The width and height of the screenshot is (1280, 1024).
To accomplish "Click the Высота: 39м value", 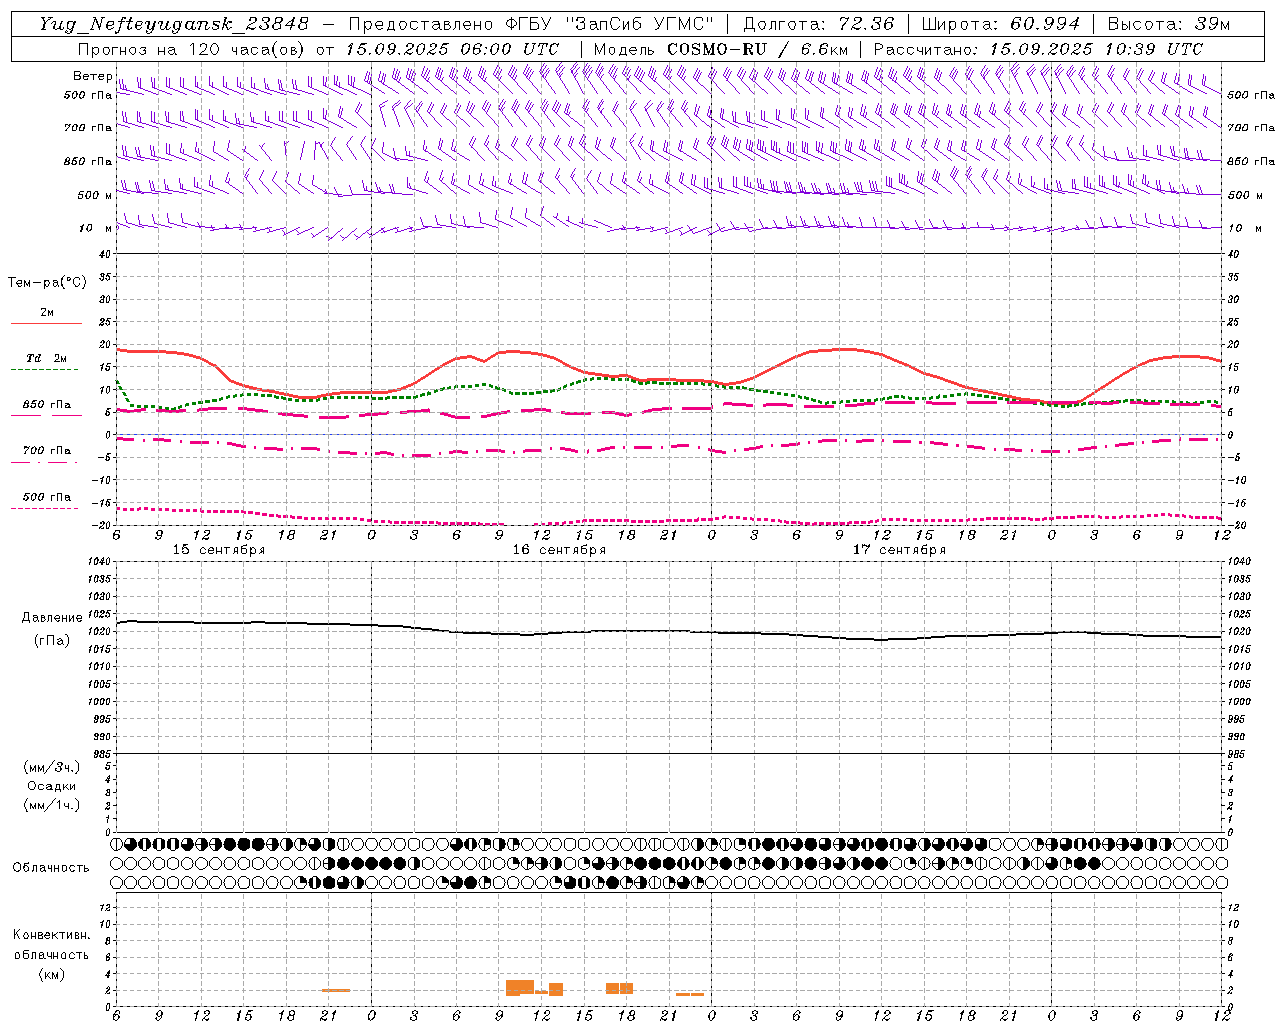I will click(1168, 24).
